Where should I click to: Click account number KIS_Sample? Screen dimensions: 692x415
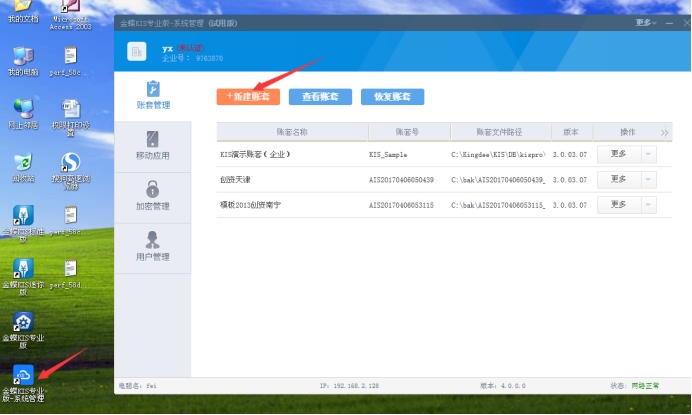(388, 155)
